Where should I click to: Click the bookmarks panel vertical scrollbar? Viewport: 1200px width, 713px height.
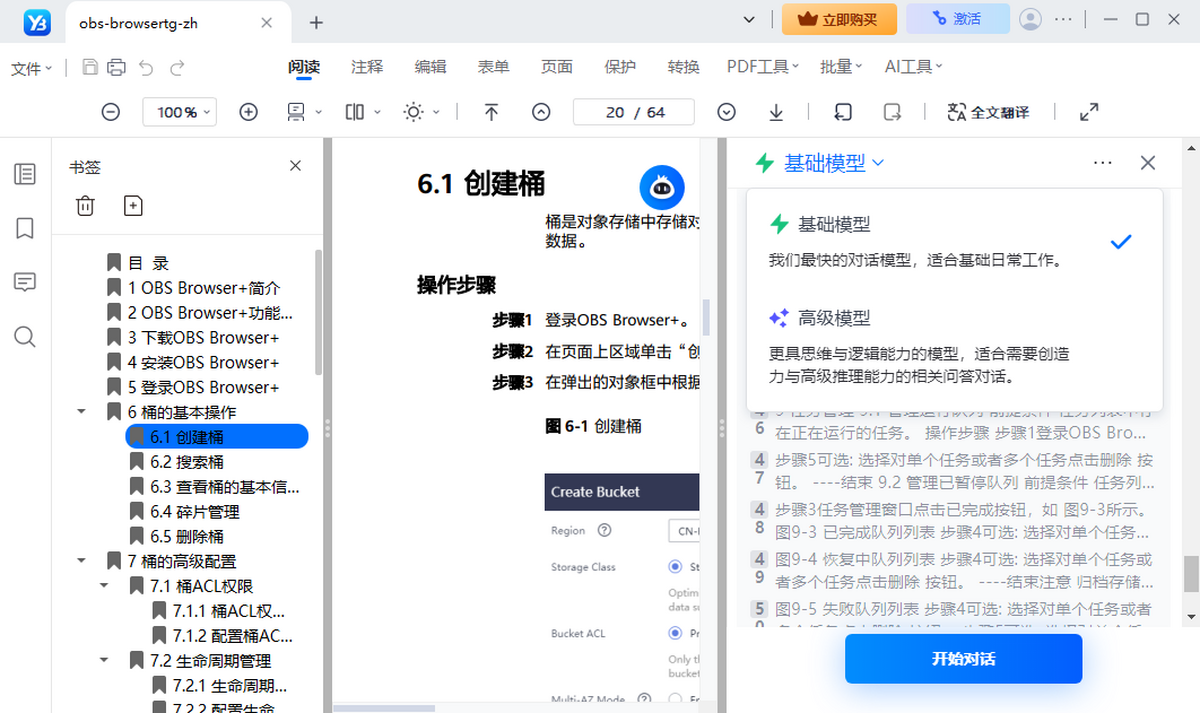319,312
